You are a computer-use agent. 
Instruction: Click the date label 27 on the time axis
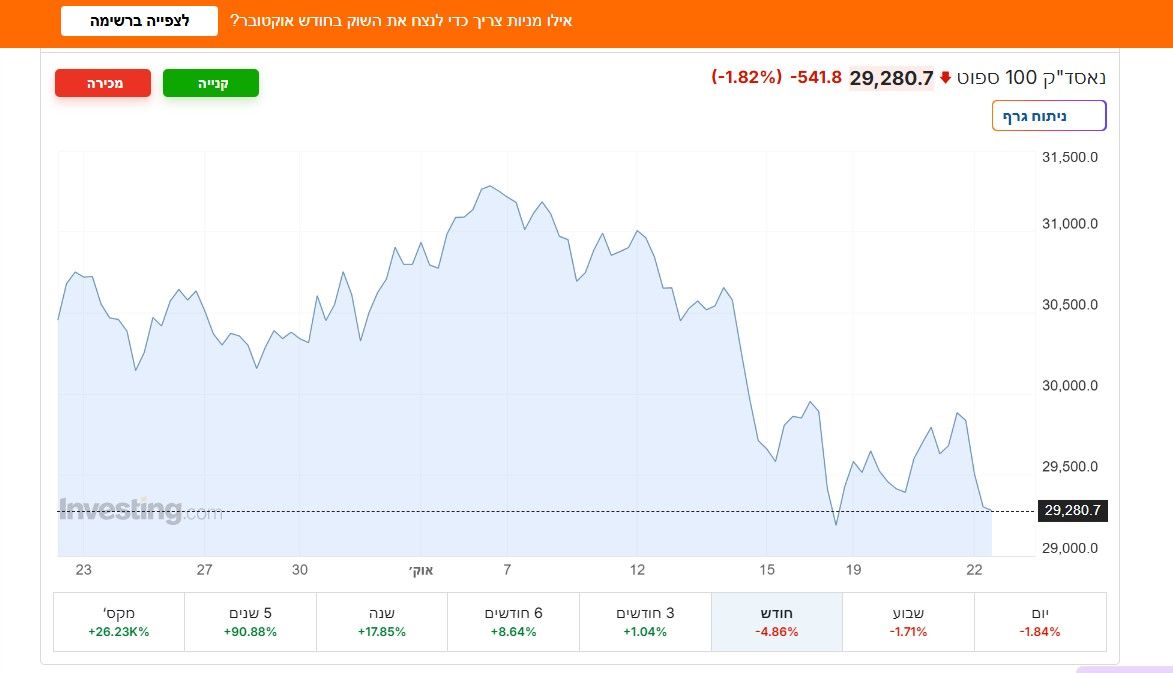(204, 570)
